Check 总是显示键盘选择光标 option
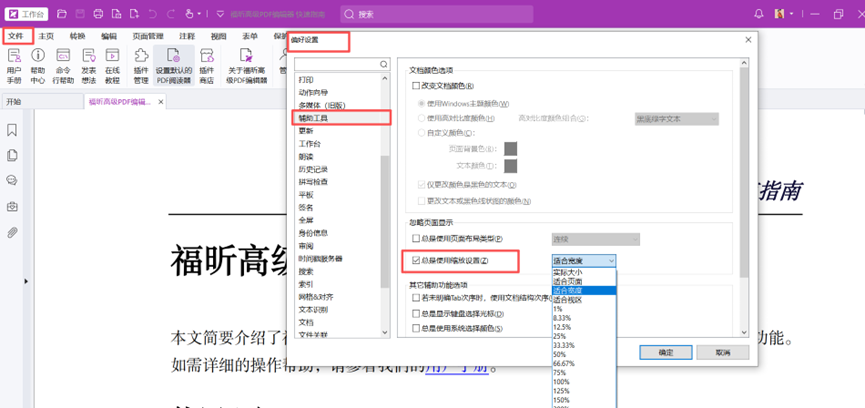This screenshot has width=865, height=408. [x=415, y=313]
